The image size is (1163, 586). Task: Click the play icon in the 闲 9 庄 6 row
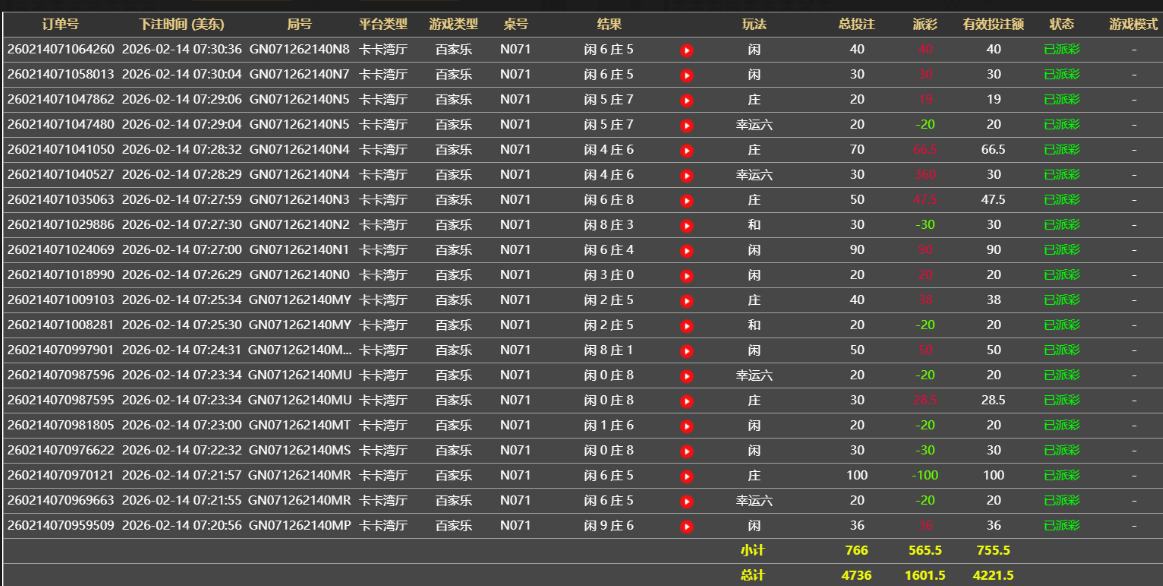[686, 526]
